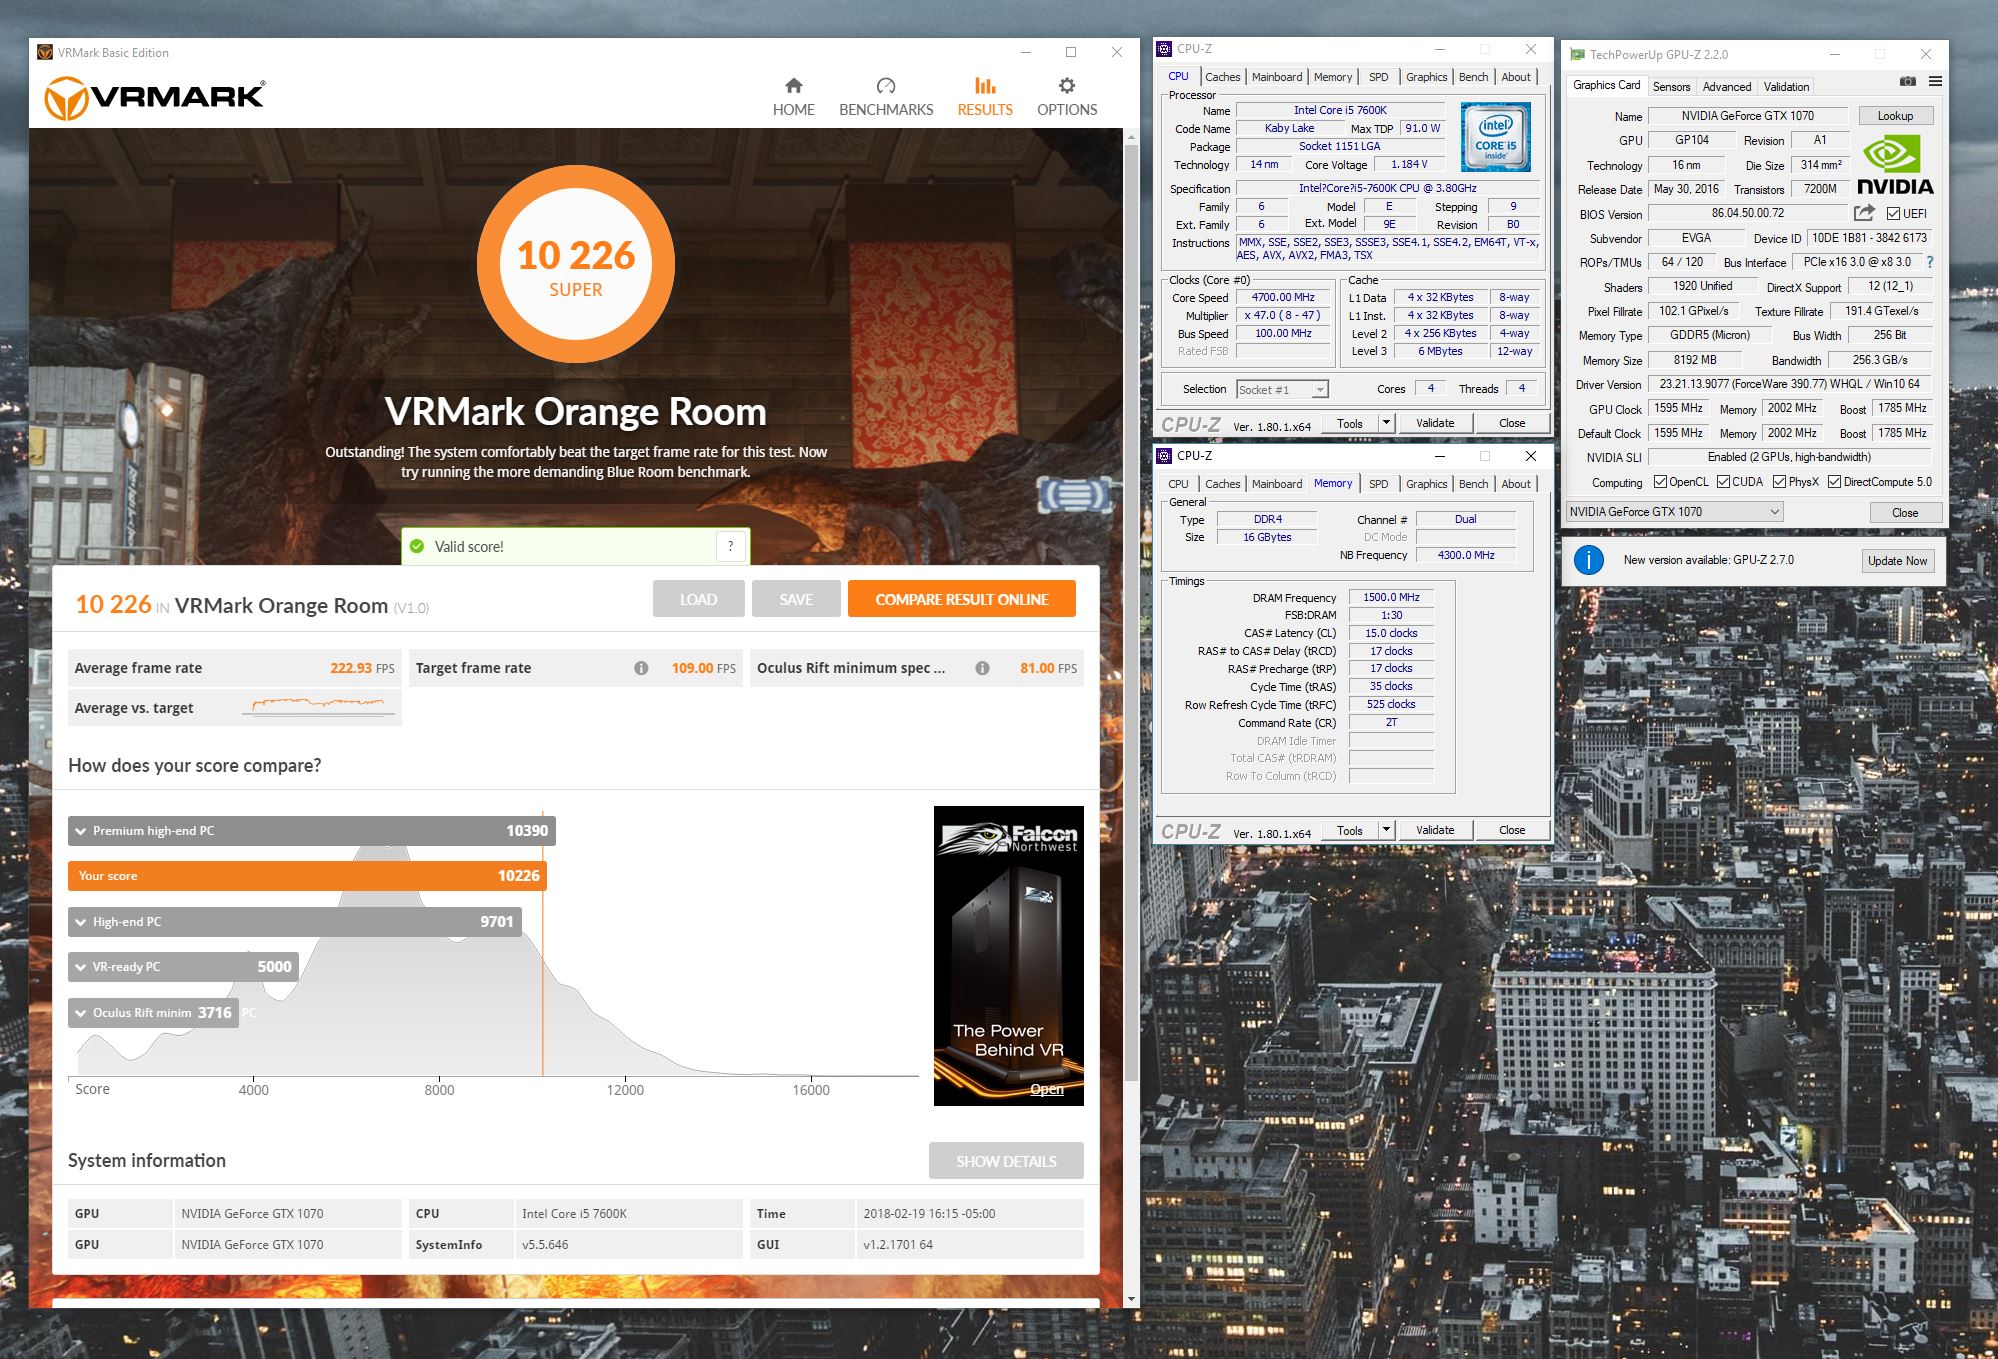Click Tools button in top CPU-Z window
1998x1359 pixels.
click(1350, 423)
